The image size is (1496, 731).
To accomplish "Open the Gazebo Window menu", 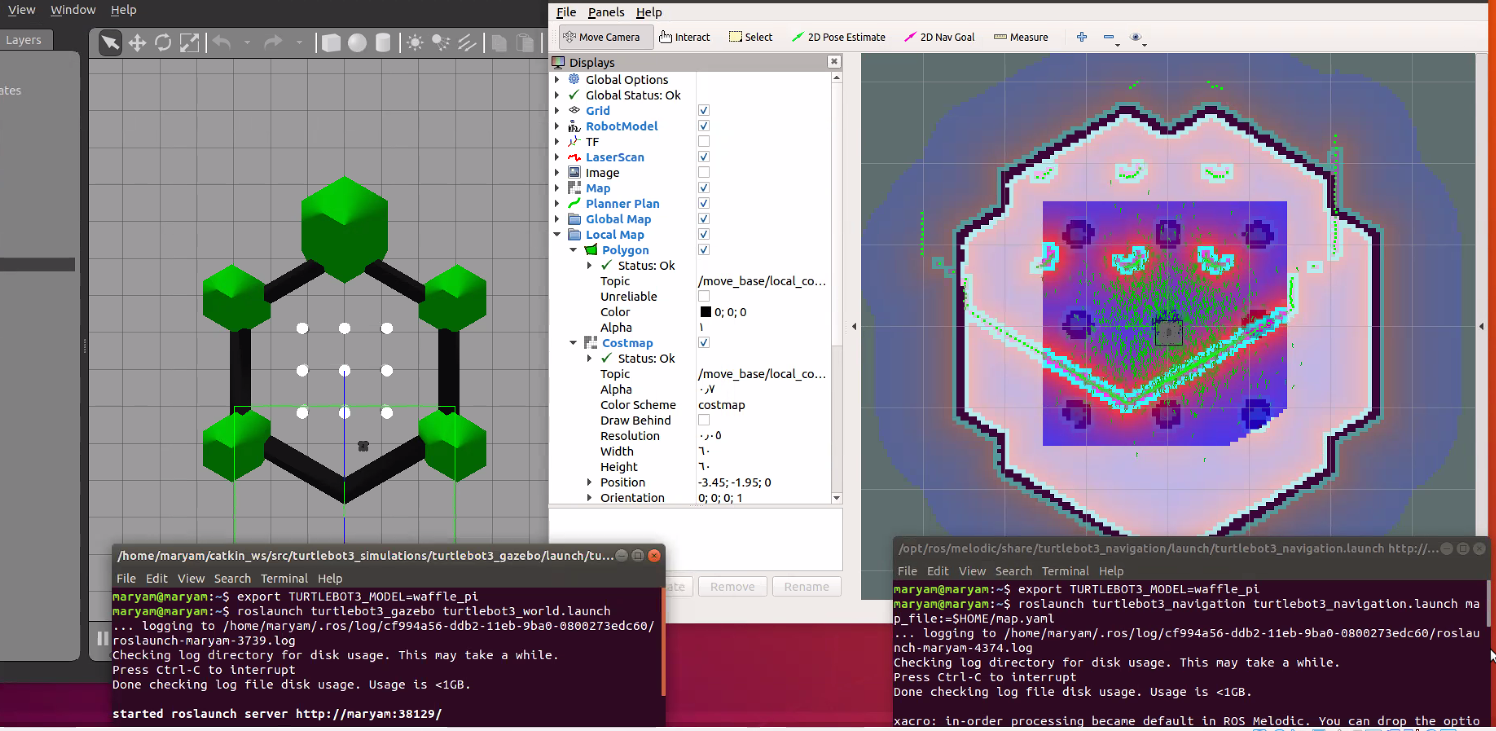I will (x=73, y=10).
